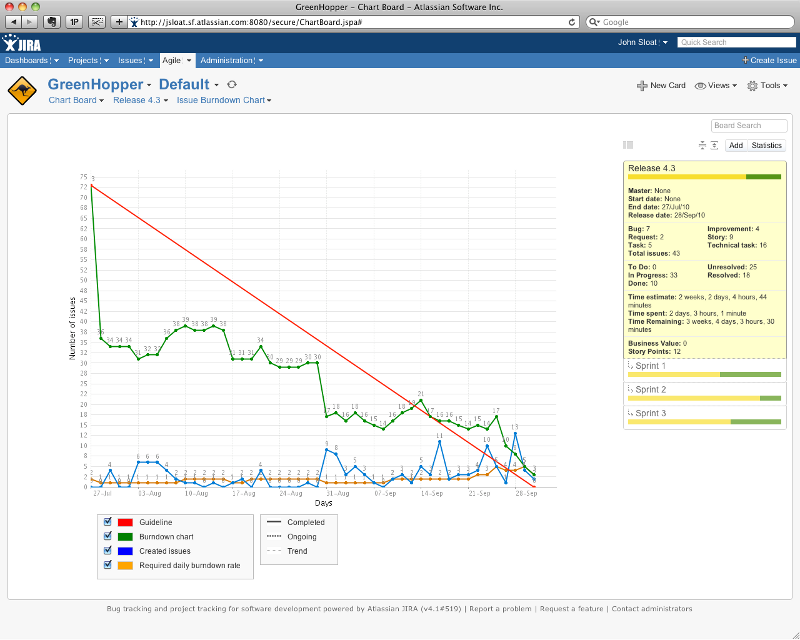Click the Evernote elephant toolbar icon

tap(51, 21)
